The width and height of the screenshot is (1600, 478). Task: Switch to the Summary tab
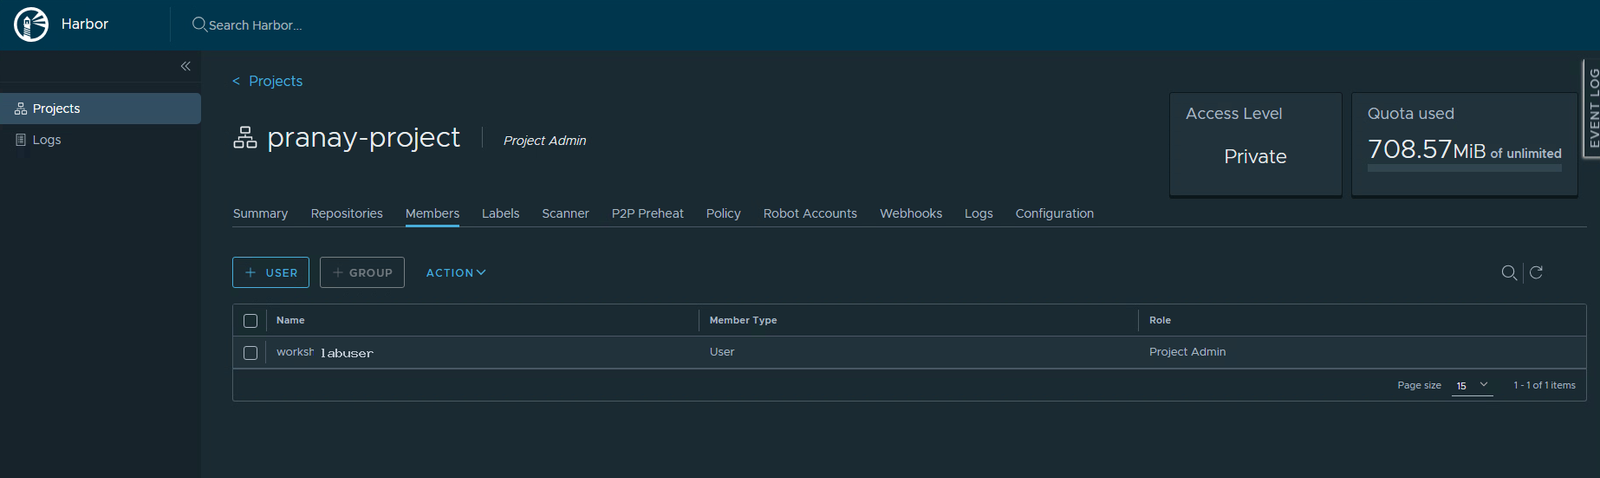(260, 213)
